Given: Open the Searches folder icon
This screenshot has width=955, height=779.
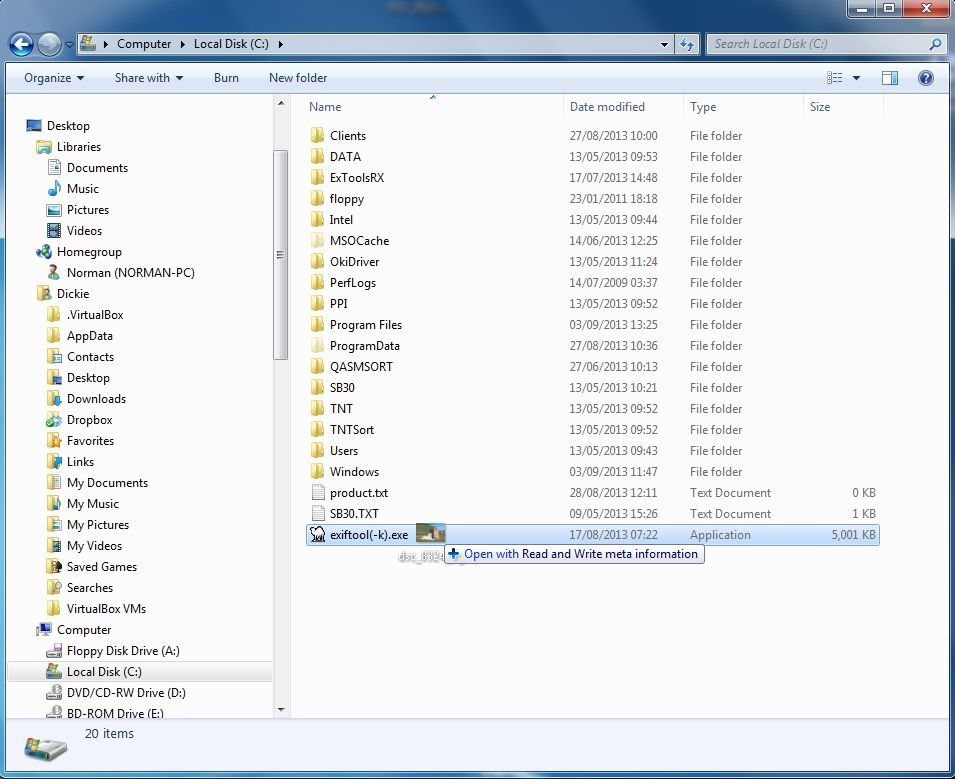Looking at the screenshot, I should click(x=54, y=588).
